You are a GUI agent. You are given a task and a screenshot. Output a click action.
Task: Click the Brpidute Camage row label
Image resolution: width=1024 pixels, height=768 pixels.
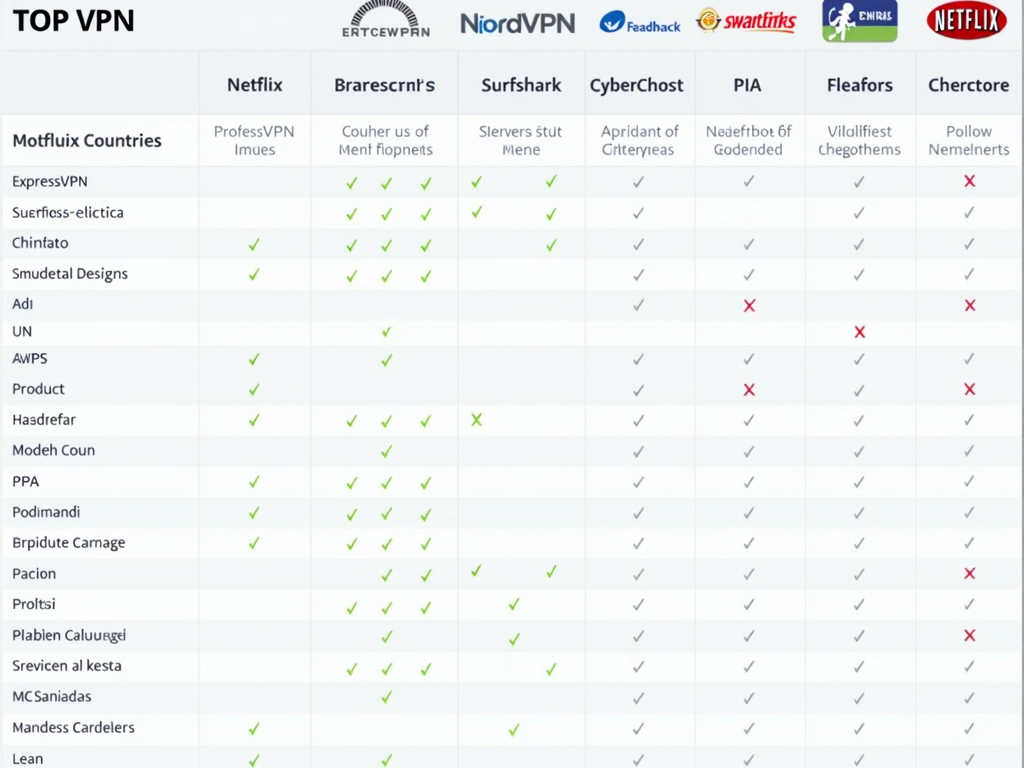point(69,543)
